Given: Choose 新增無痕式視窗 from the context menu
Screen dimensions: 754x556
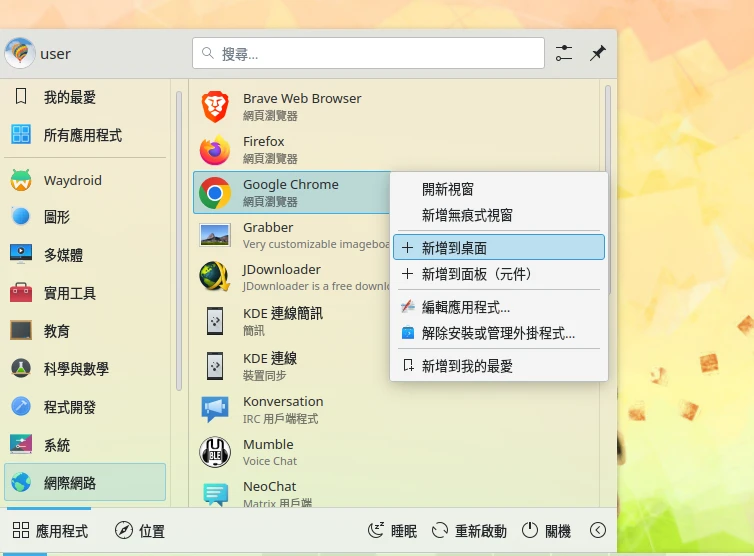Looking at the screenshot, I should point(499,215).
